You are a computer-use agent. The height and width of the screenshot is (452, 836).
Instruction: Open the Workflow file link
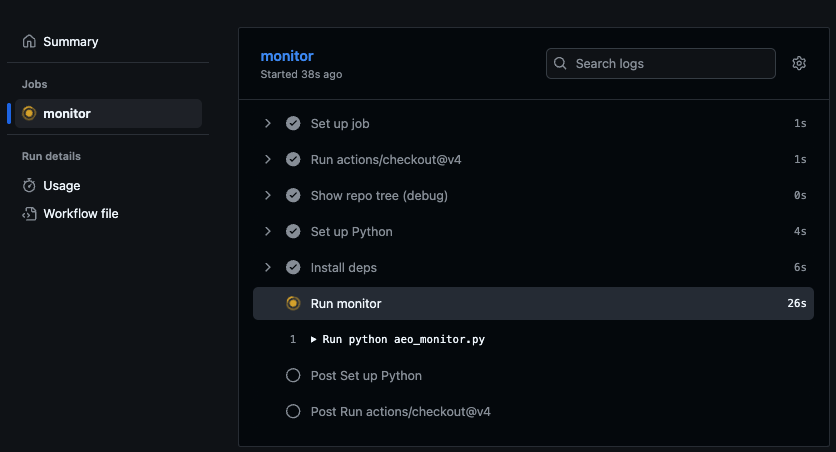pyautogui.click(x=80, y=214)
